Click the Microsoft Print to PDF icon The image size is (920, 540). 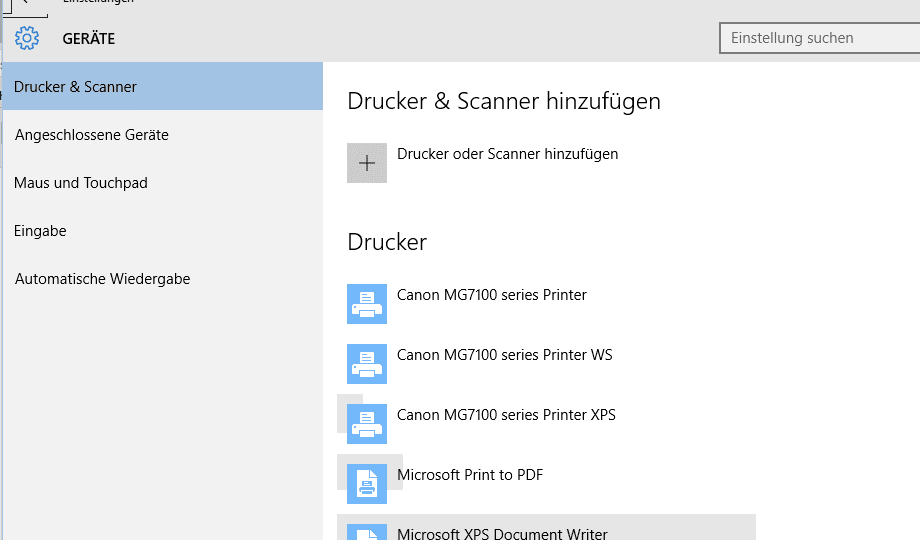[367, 484]
